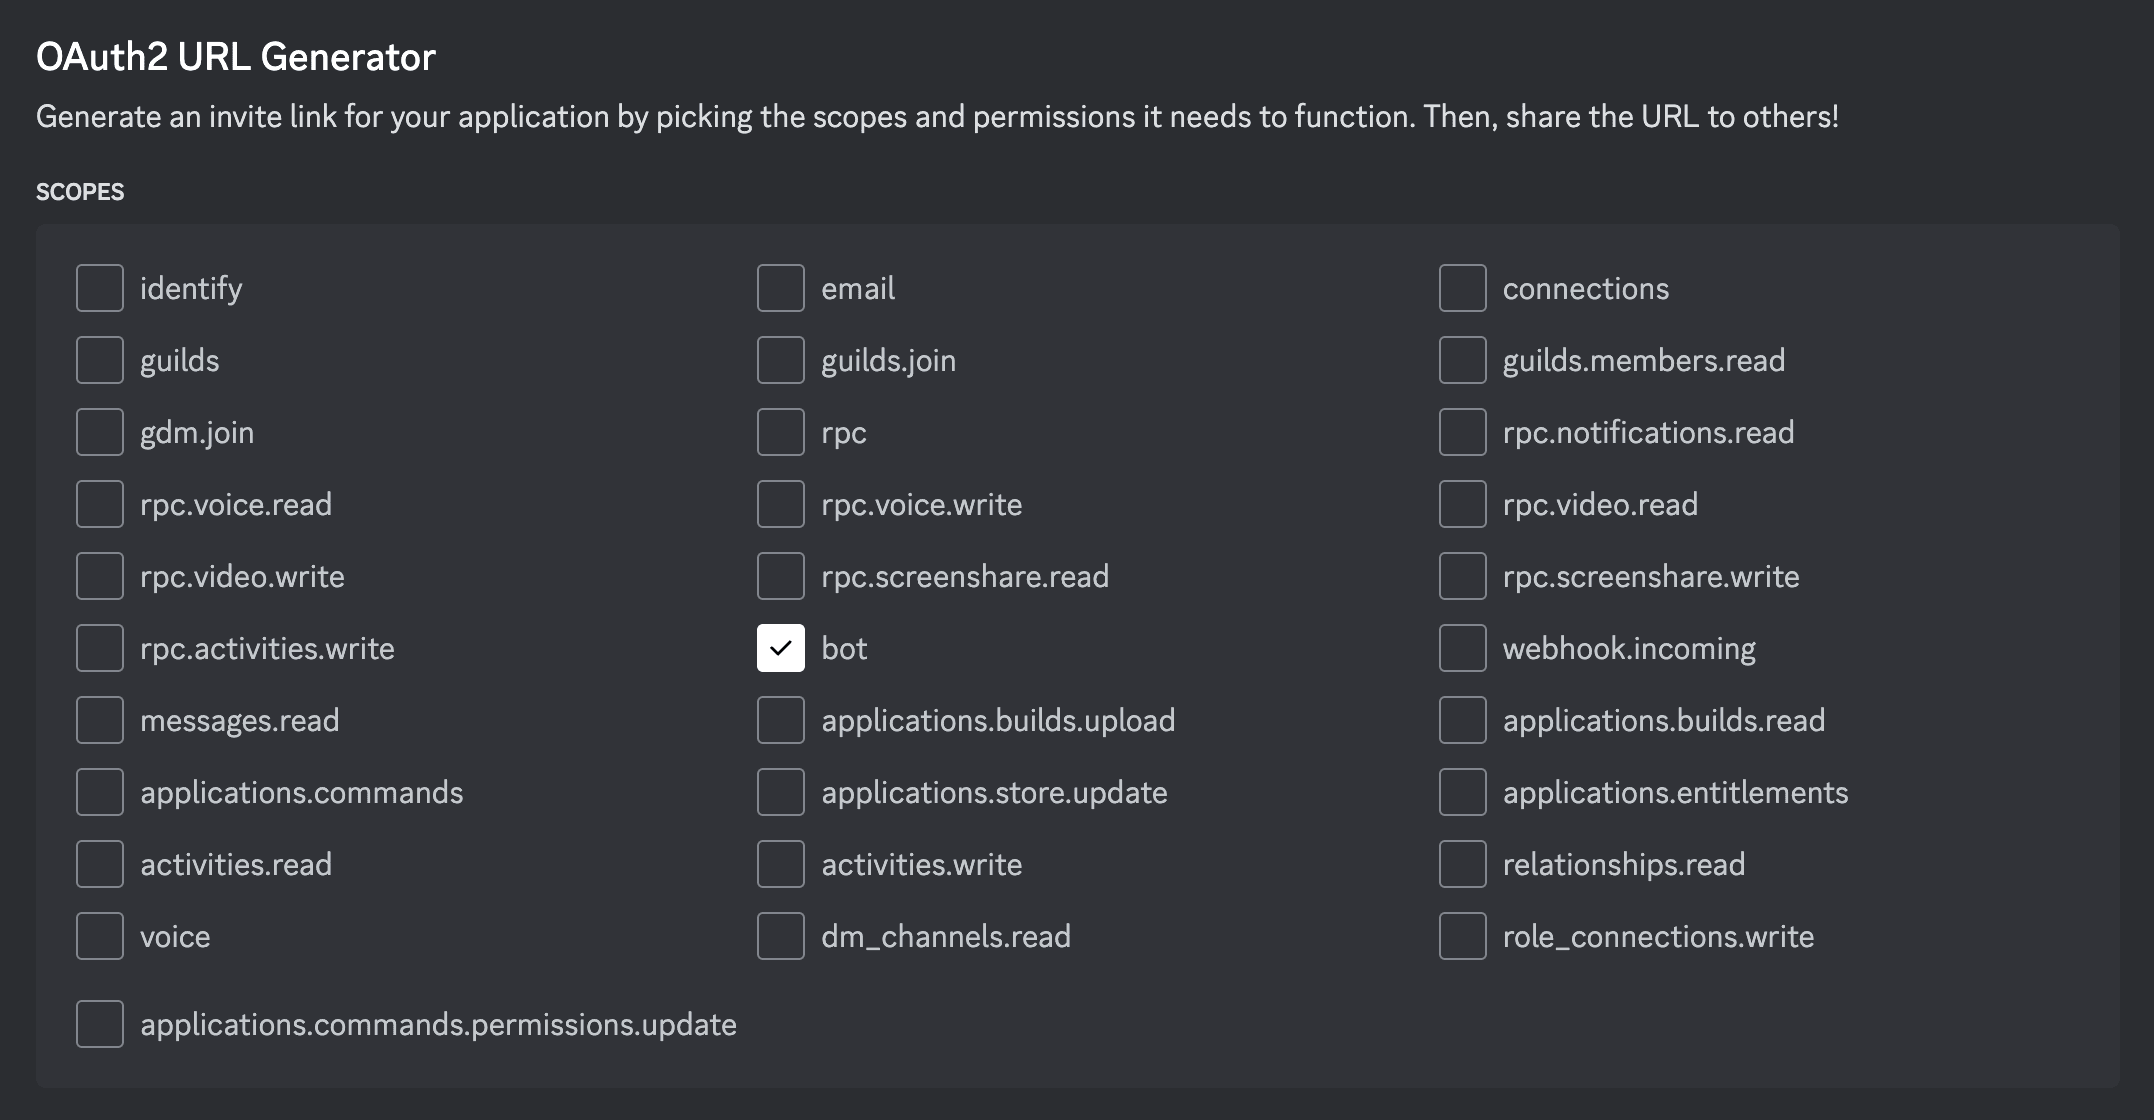The height and width of the screenshot is (1120, 2154).
Task: Enable the webhook.incoming scope
Action: point(1462,647)
